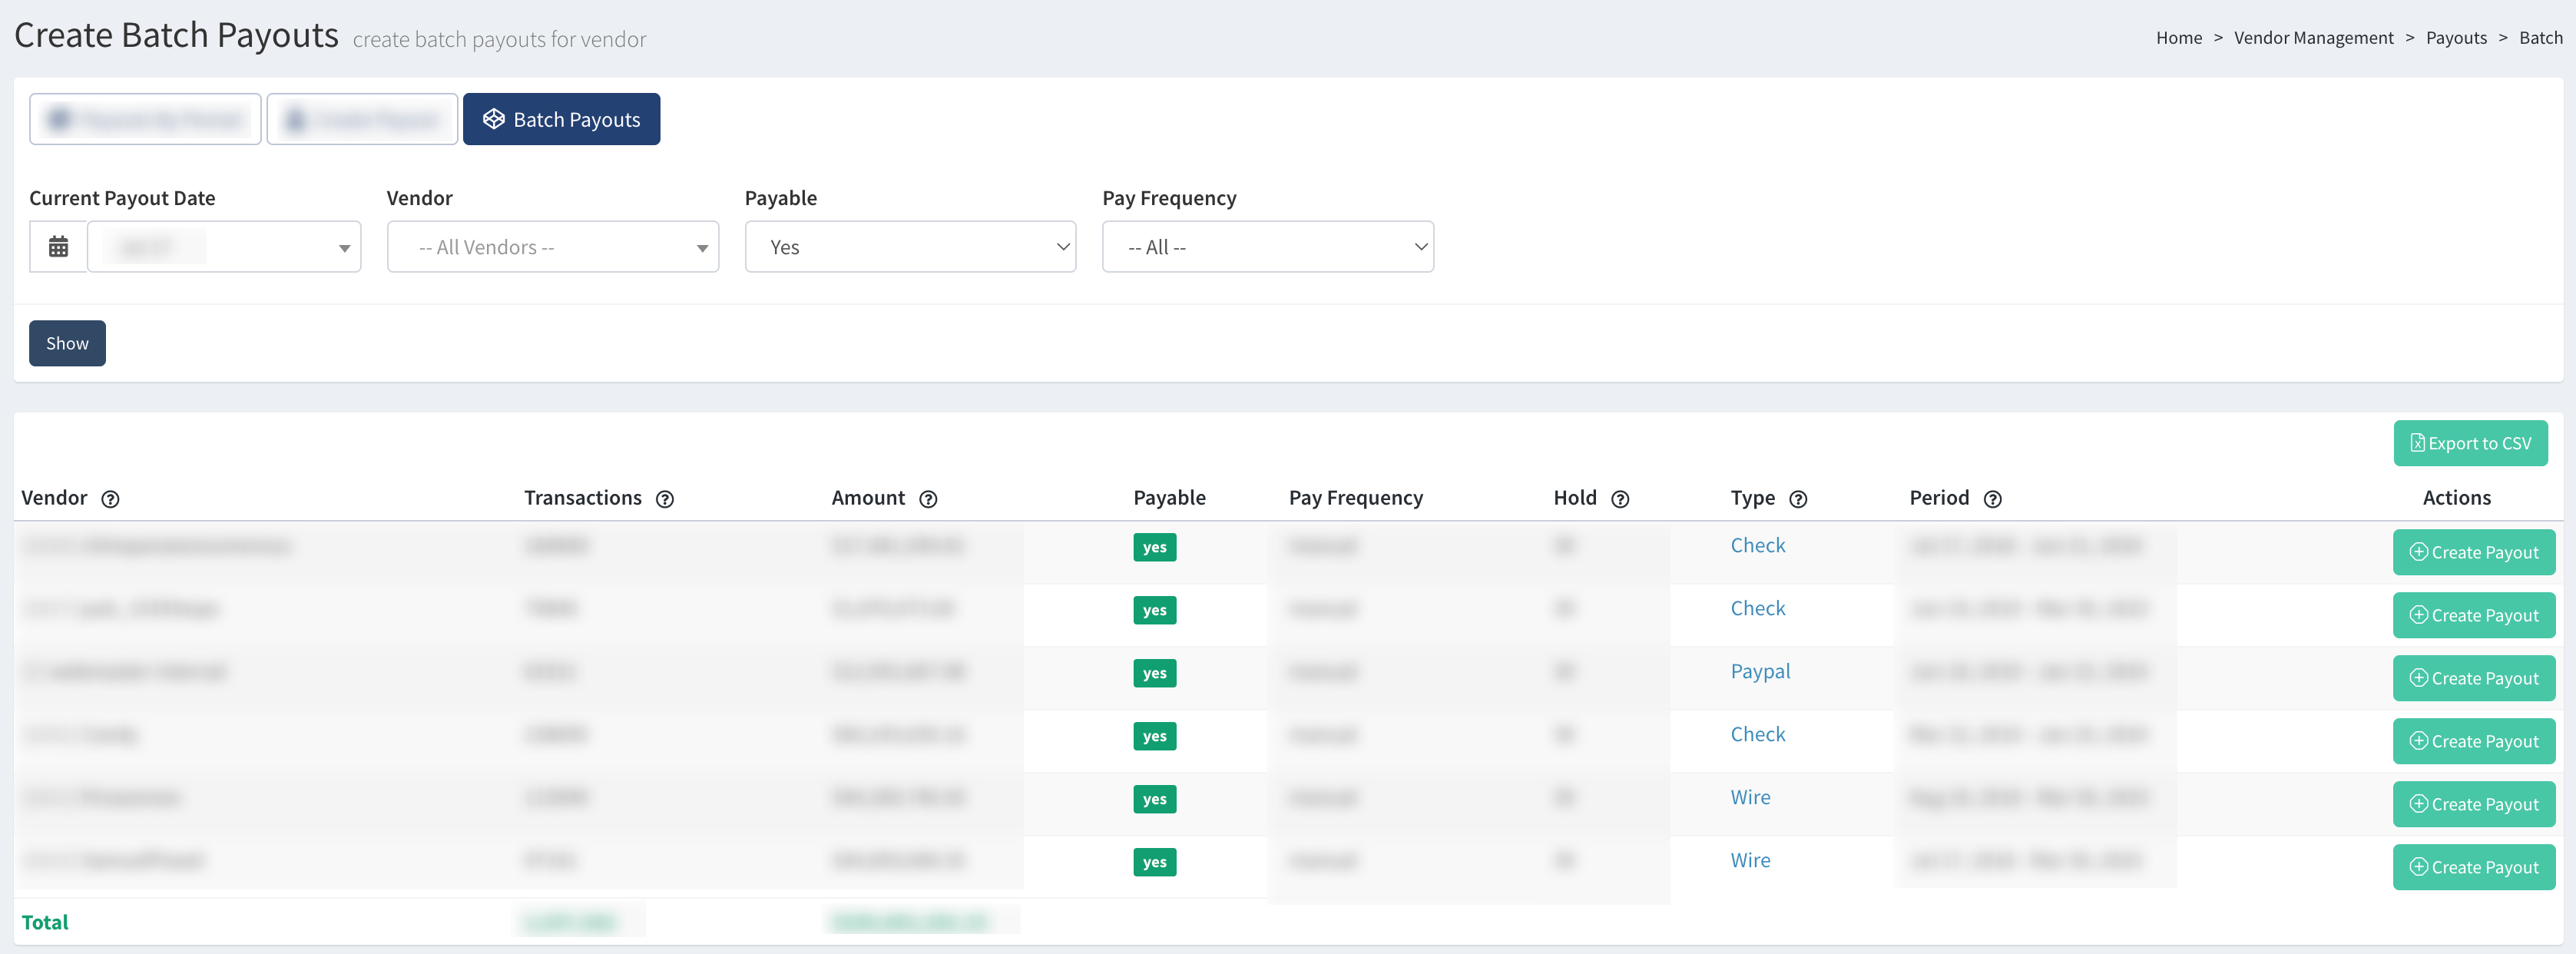Click the Amount column help icon
Viewport: 2576px width, 954px height.
[928, 499]
